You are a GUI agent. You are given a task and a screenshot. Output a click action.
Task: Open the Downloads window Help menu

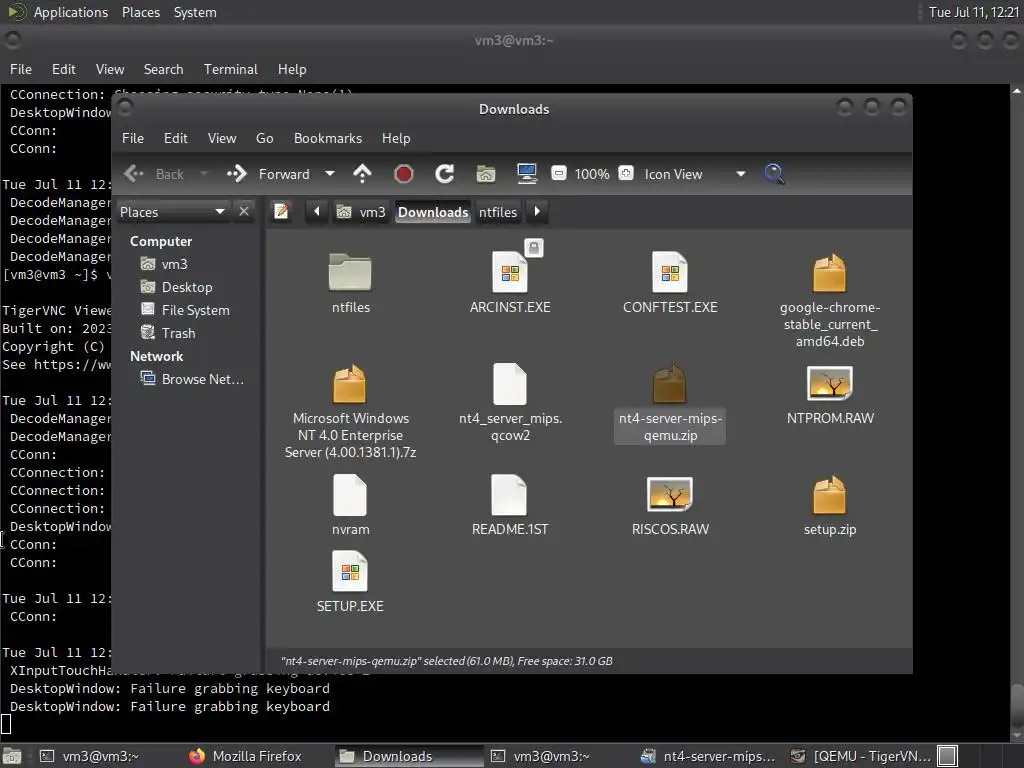click(396, 138)
